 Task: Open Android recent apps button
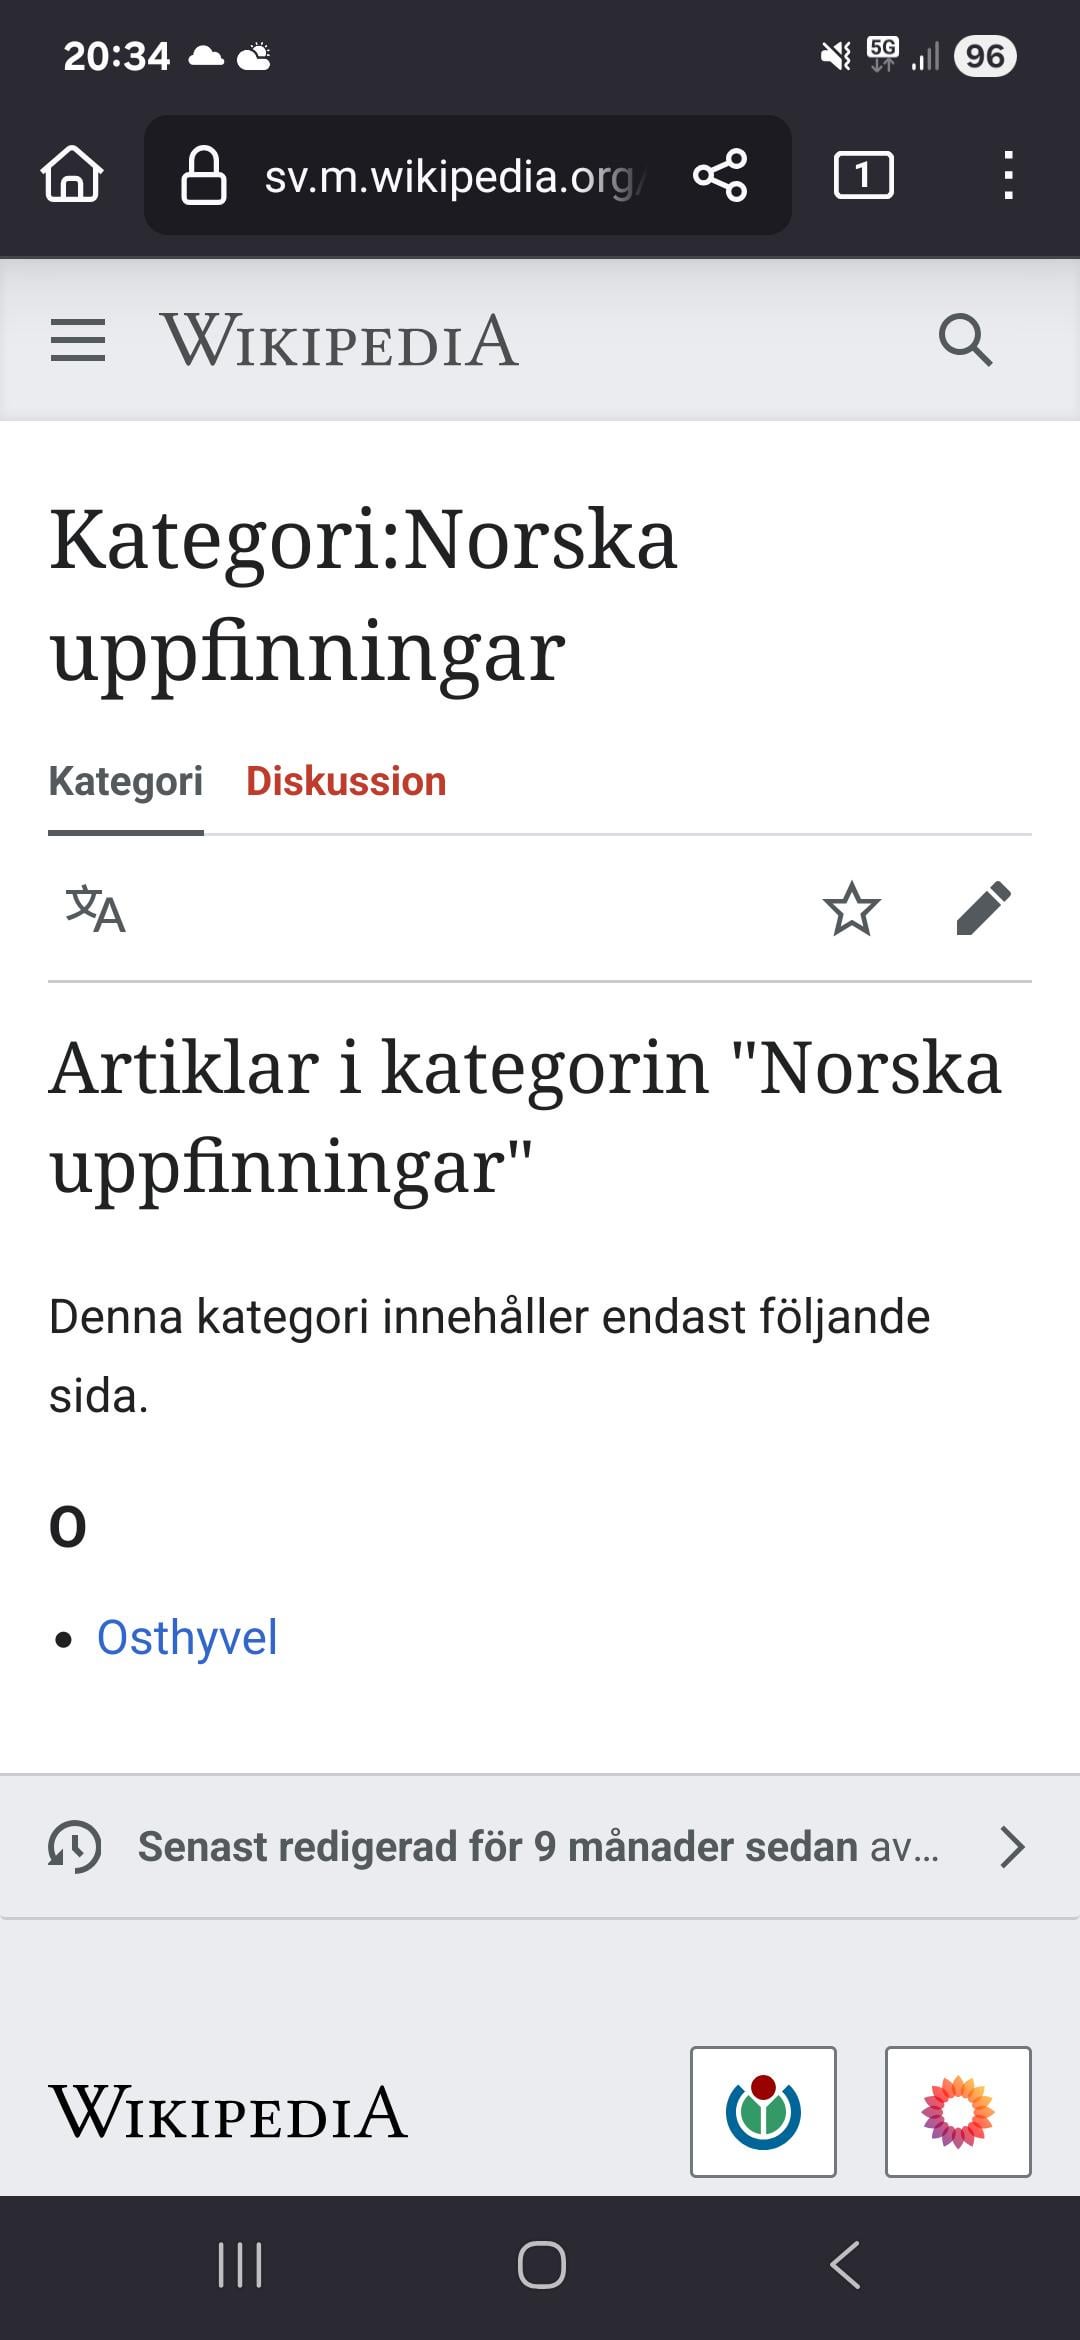coord(240,2265)
